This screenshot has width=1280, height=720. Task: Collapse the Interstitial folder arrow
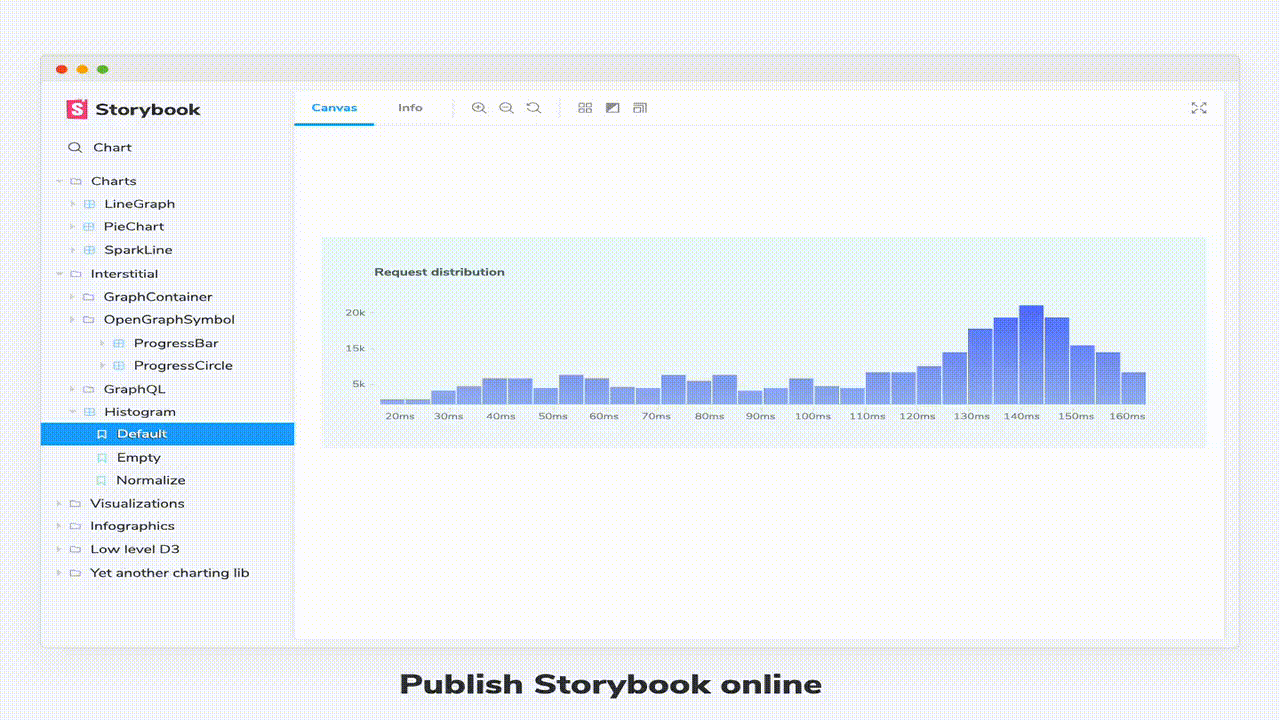[x=60, y=274]
